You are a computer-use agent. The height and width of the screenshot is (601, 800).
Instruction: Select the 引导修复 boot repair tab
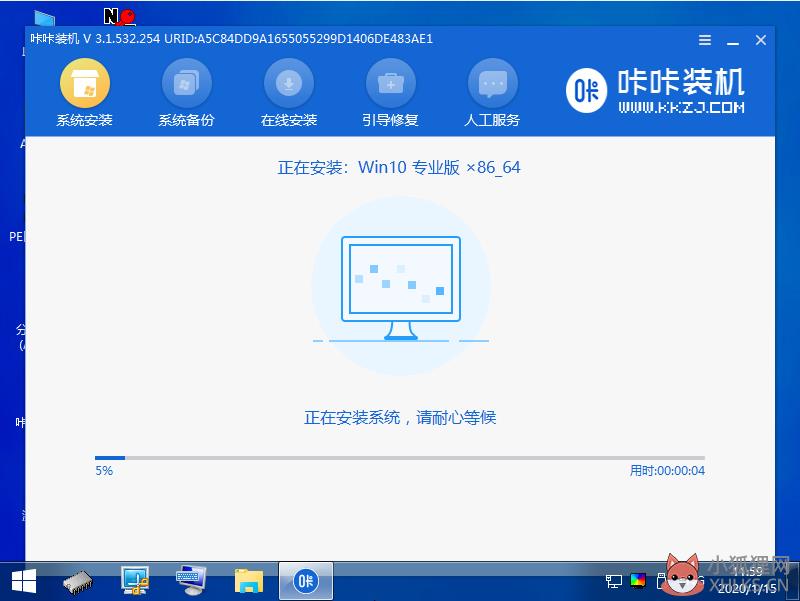[x=390, y=93]
